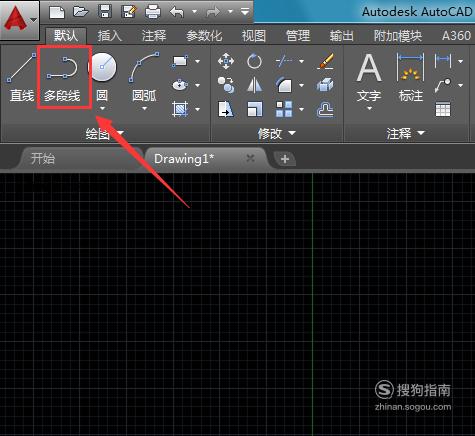Expand the Trim tool dropdown arrow

pyautogui.click(x=301, y=61)
